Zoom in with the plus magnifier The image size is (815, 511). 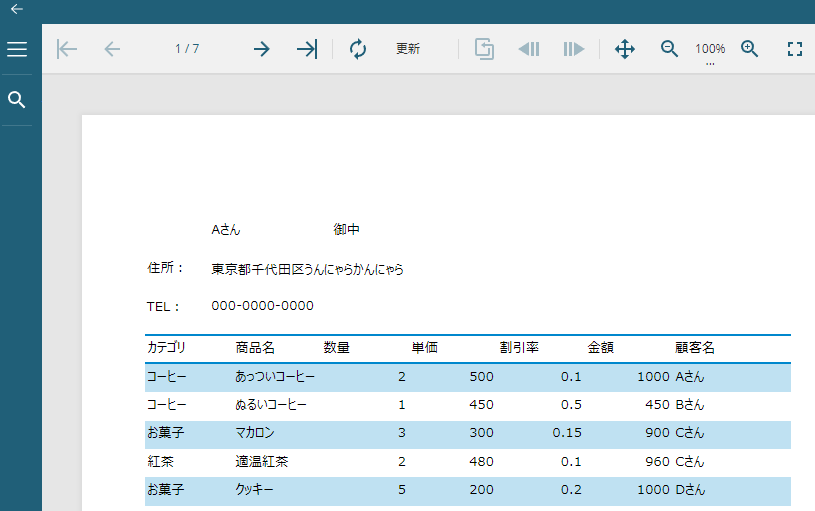coord(750,49)
